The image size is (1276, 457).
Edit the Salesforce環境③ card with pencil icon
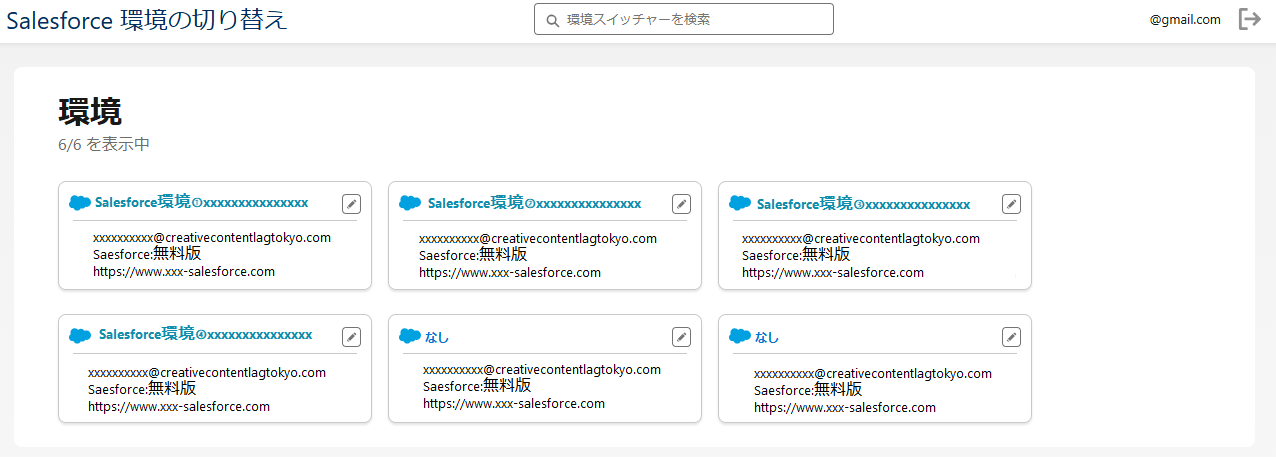[x=1011, y=203]
